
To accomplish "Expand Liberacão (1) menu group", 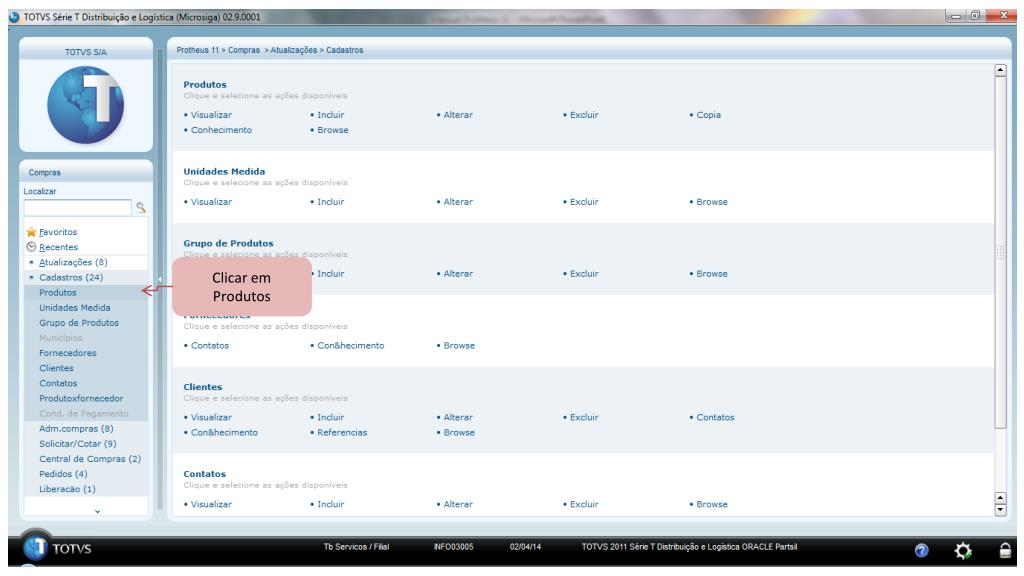I will pyautogui.click(x=67, y=488).
